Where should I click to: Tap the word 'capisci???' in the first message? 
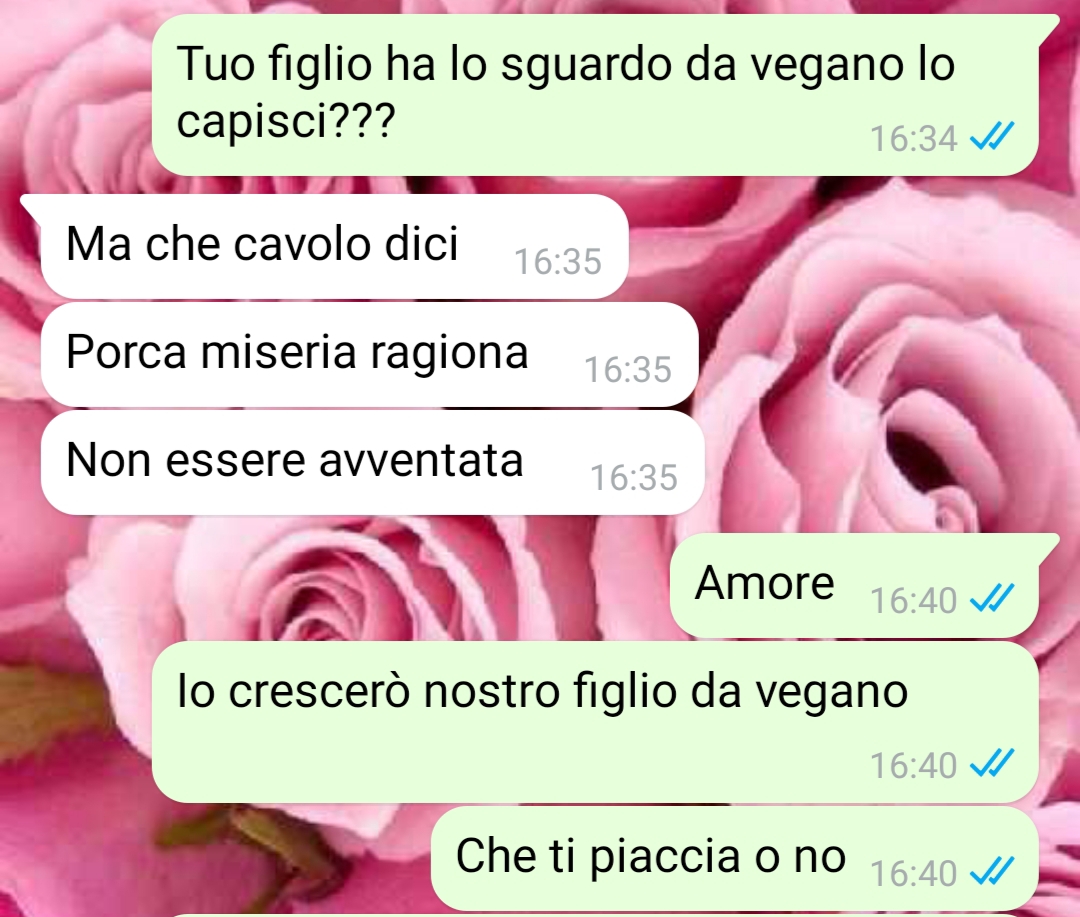[x=286, y=122]
